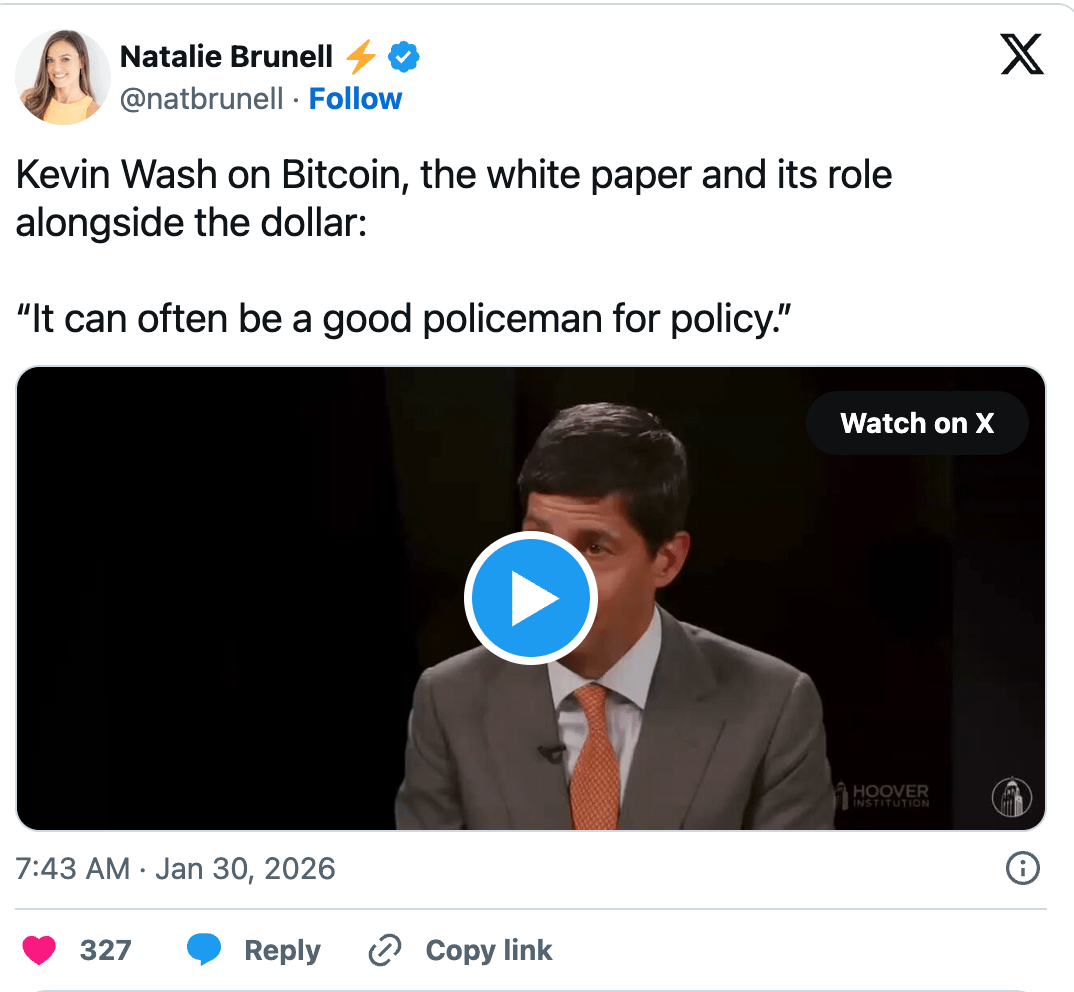The image size is (1074, 992).
Task: Click the copy link chain icon
Action: click(x=384, y=950)
